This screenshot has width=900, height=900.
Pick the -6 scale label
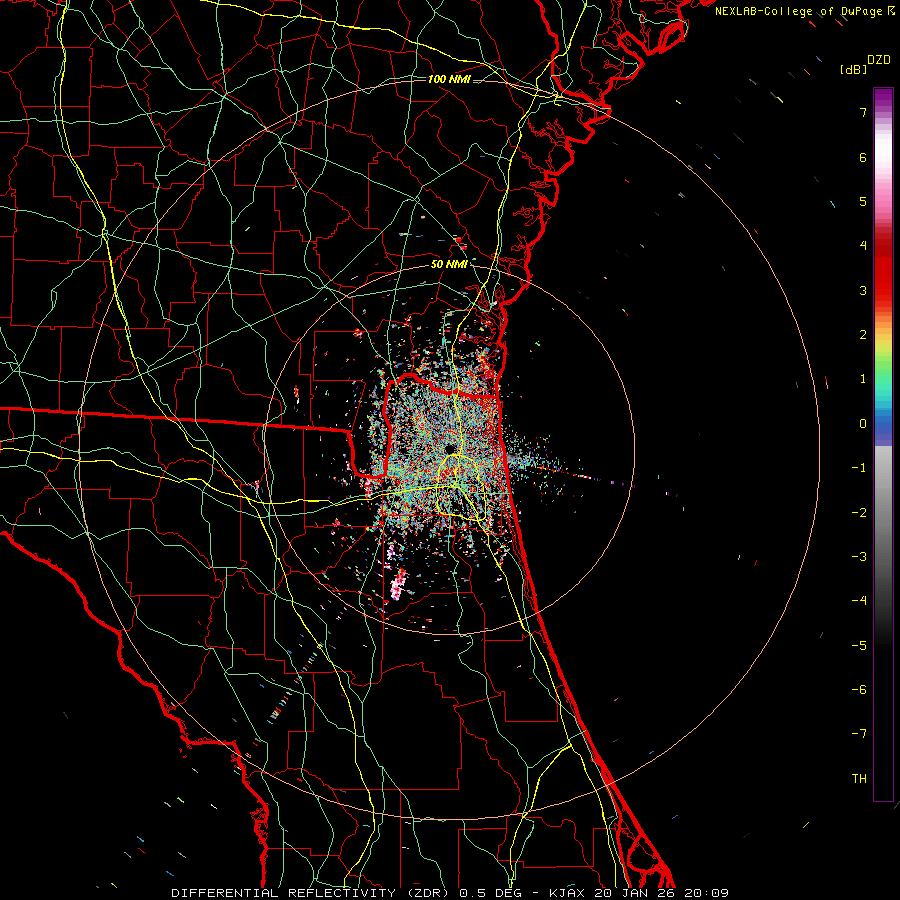tap(859, 689)
